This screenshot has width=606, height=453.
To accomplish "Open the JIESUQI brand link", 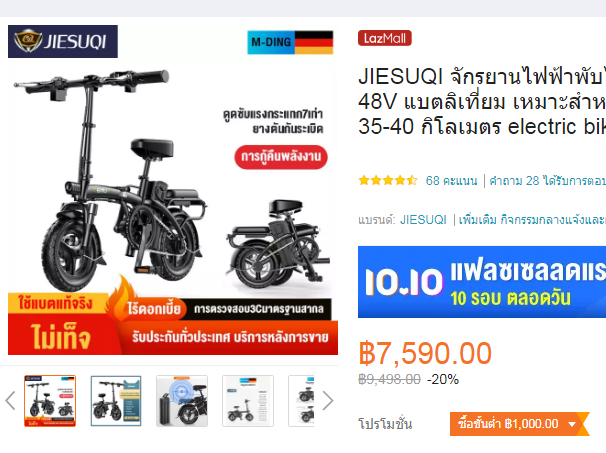I will [423, 220].
